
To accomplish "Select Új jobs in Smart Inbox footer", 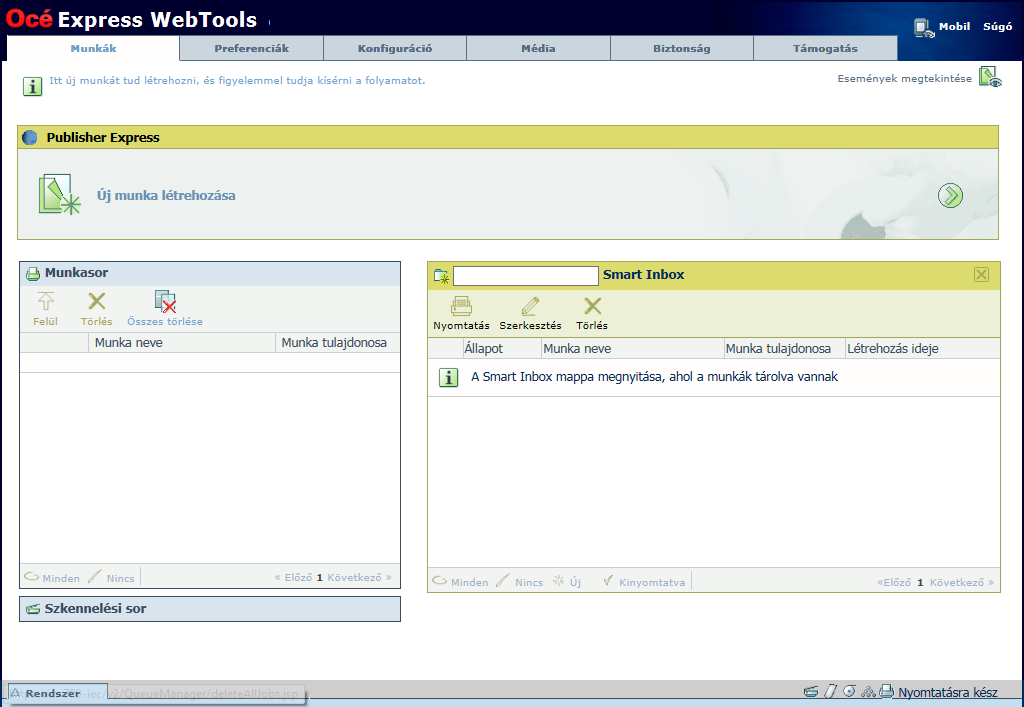I will (x=567, y=582).
